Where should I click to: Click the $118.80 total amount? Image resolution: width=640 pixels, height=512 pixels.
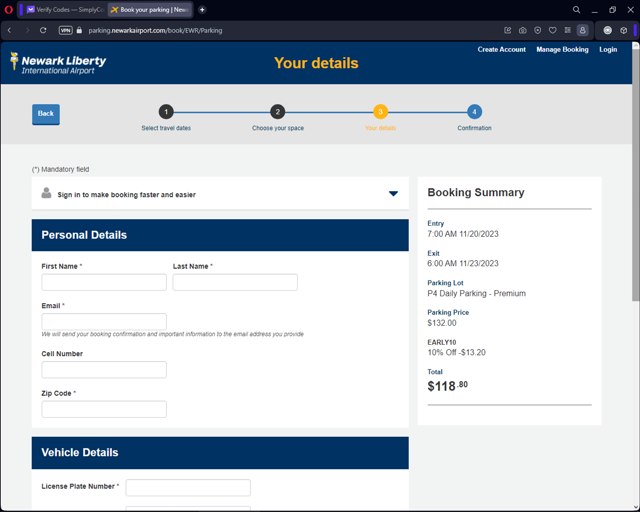click(447, 386)
